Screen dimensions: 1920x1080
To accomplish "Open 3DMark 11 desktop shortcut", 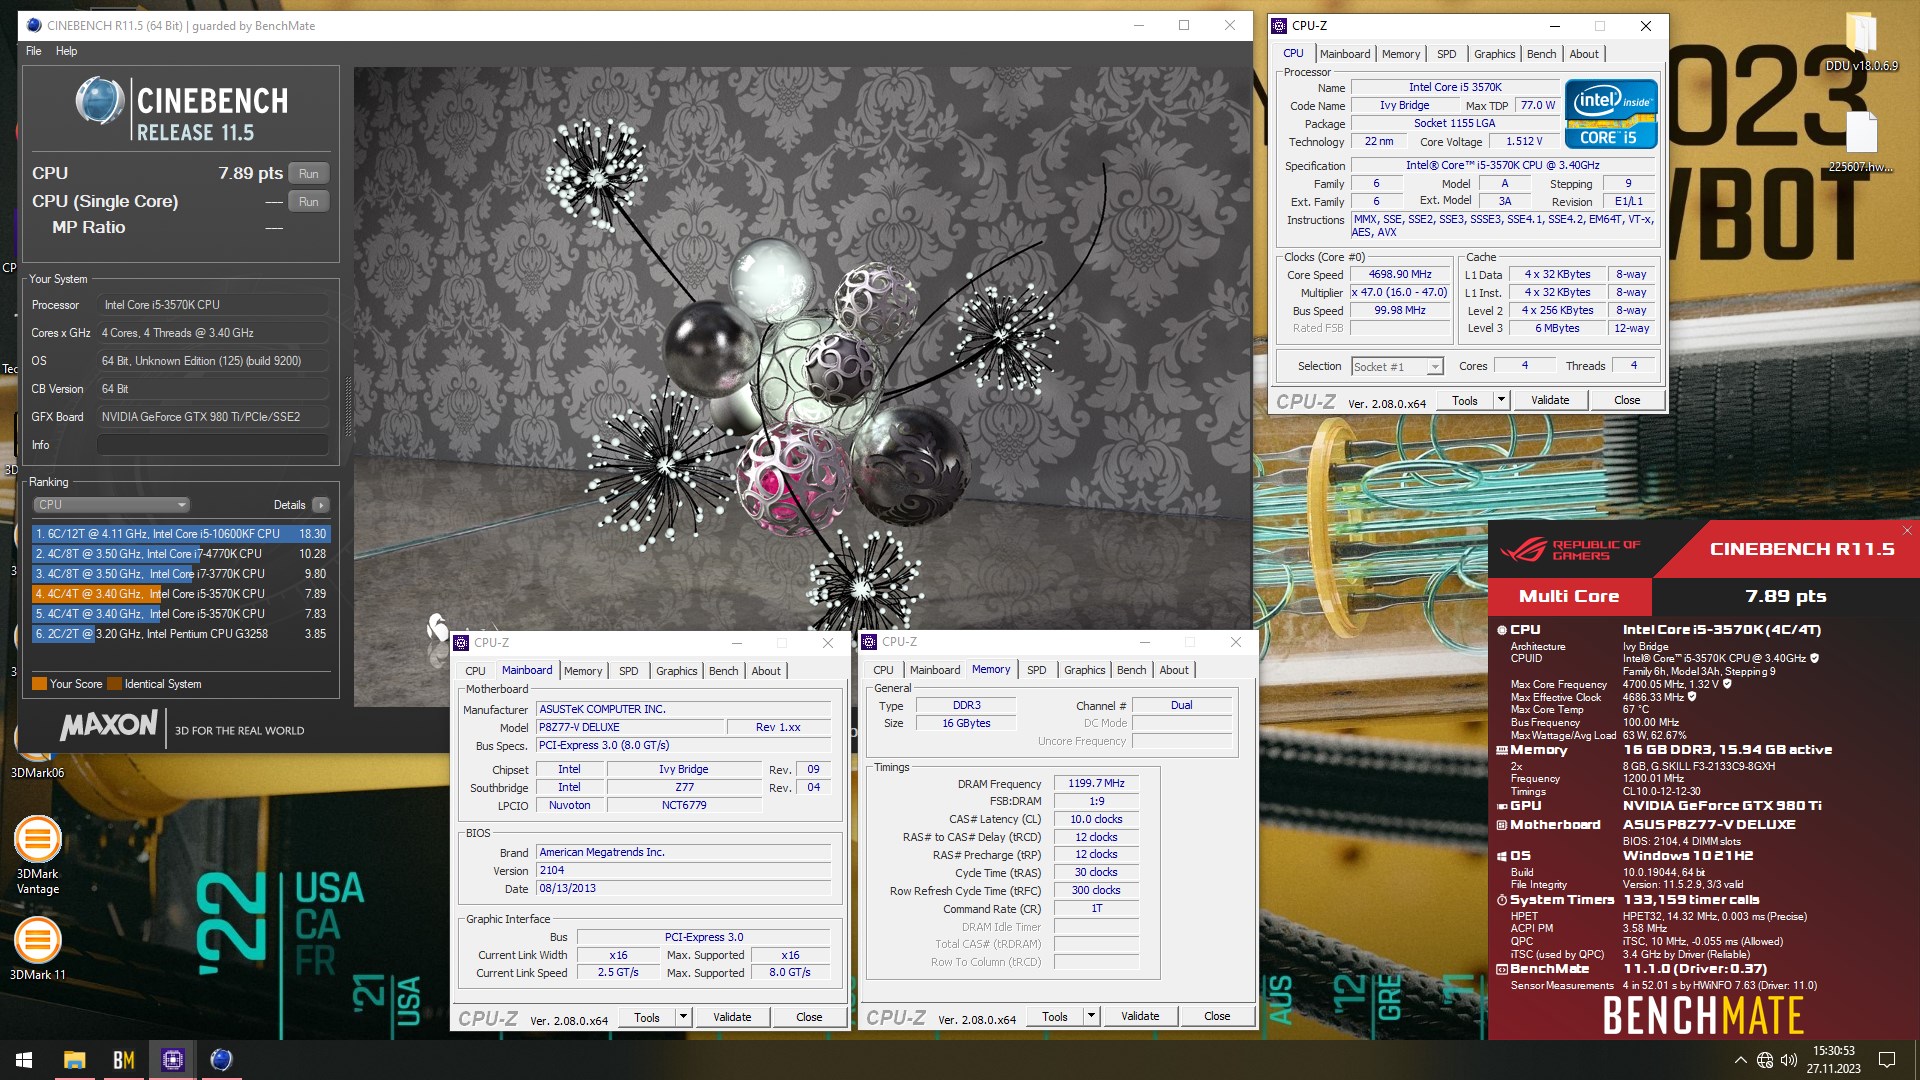I will click(x=38, y=948).
